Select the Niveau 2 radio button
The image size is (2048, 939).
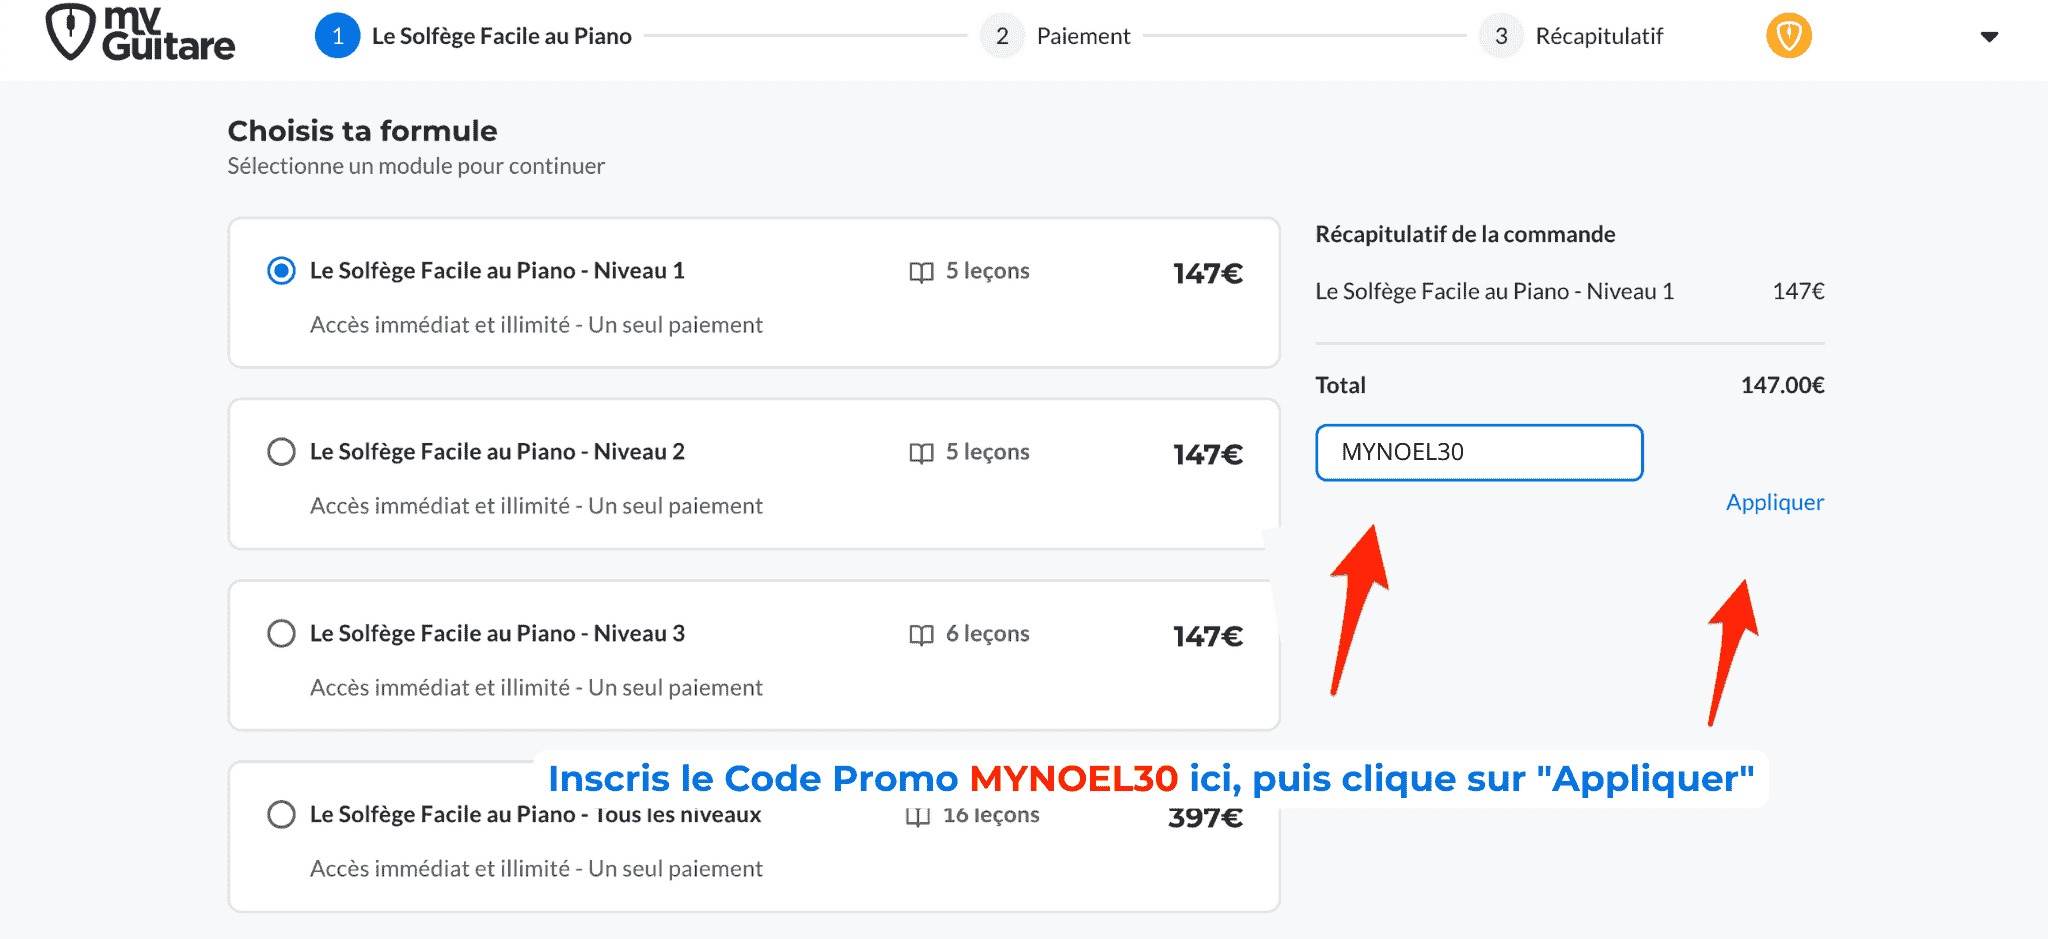tap(282, 452)
